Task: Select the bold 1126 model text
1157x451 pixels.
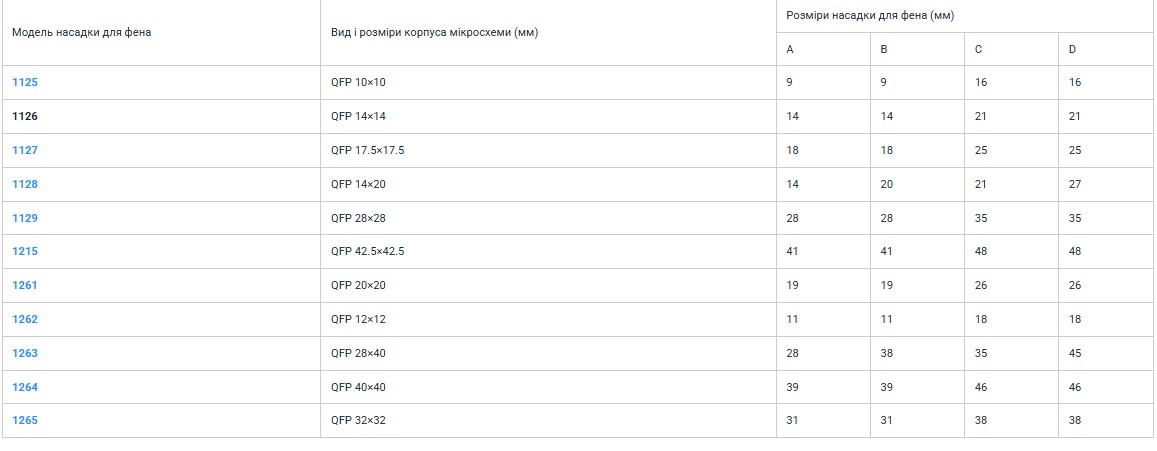Action: click(24, 117)
